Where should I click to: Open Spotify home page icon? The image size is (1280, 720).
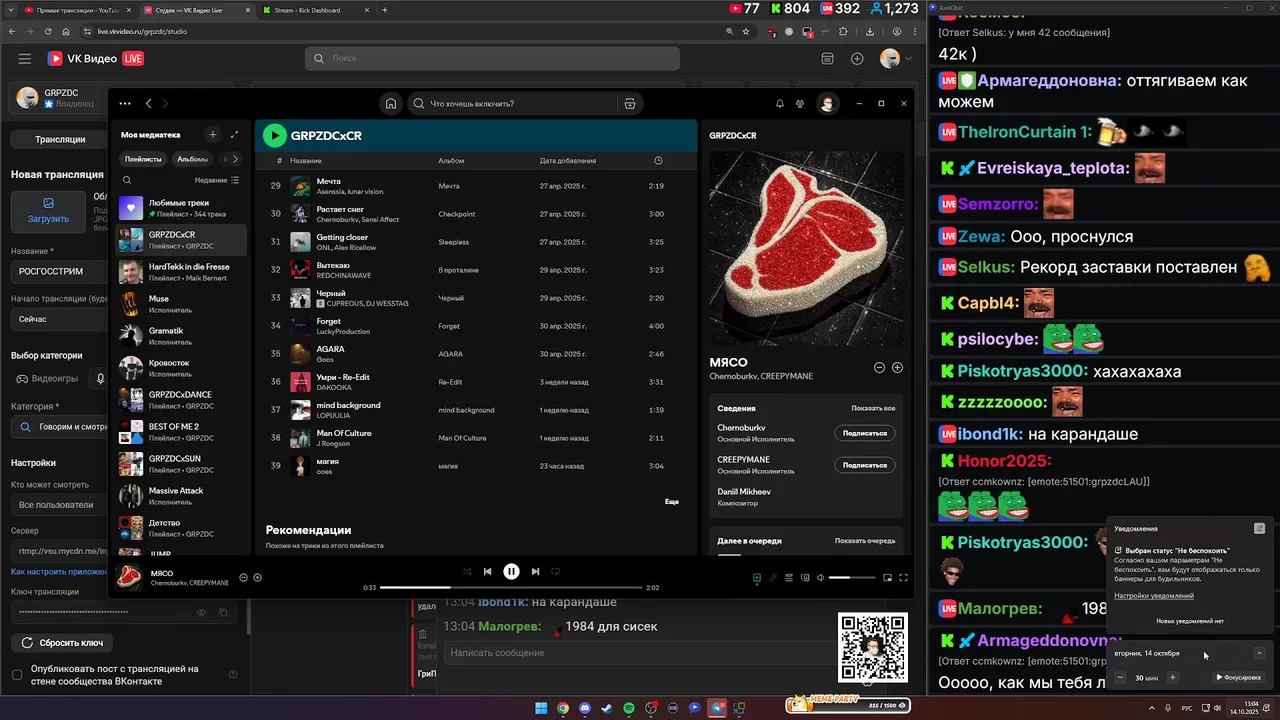coord(391,103)
